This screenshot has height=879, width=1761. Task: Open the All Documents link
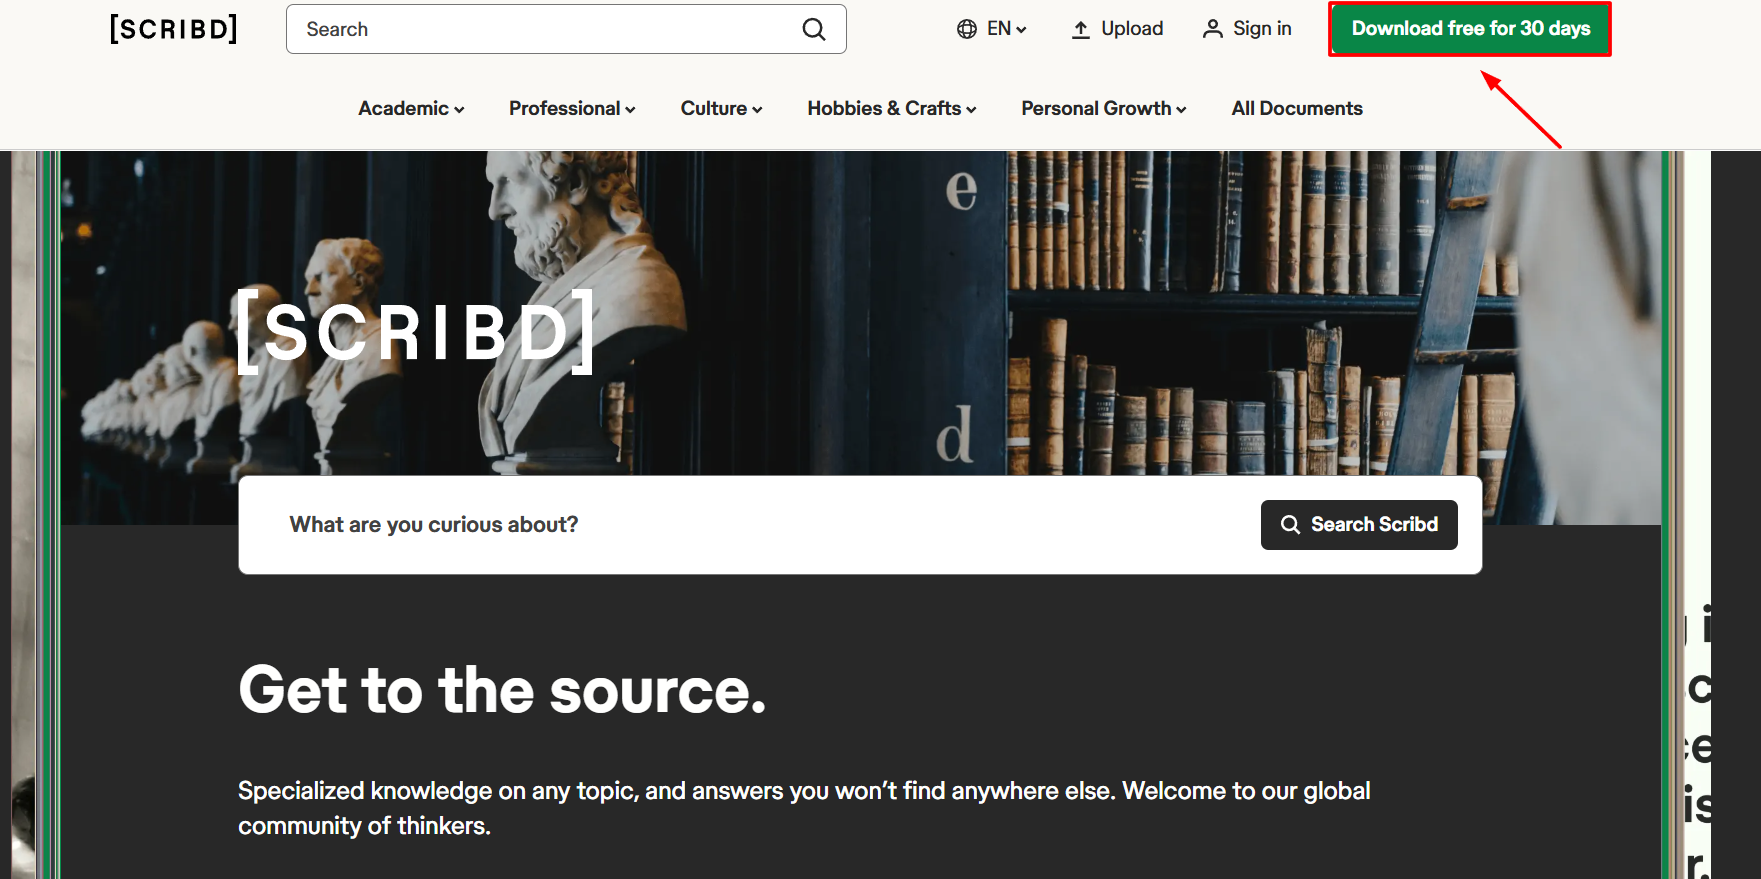[1297, 108]
